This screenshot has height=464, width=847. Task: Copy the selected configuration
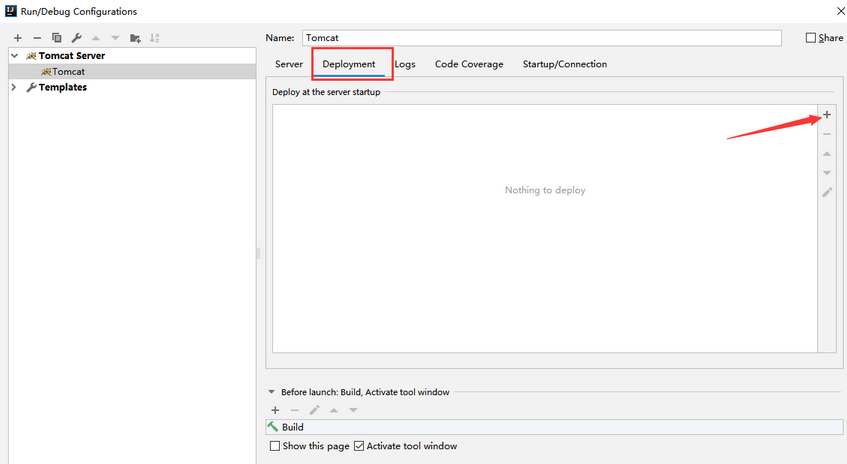click(56, 38)
